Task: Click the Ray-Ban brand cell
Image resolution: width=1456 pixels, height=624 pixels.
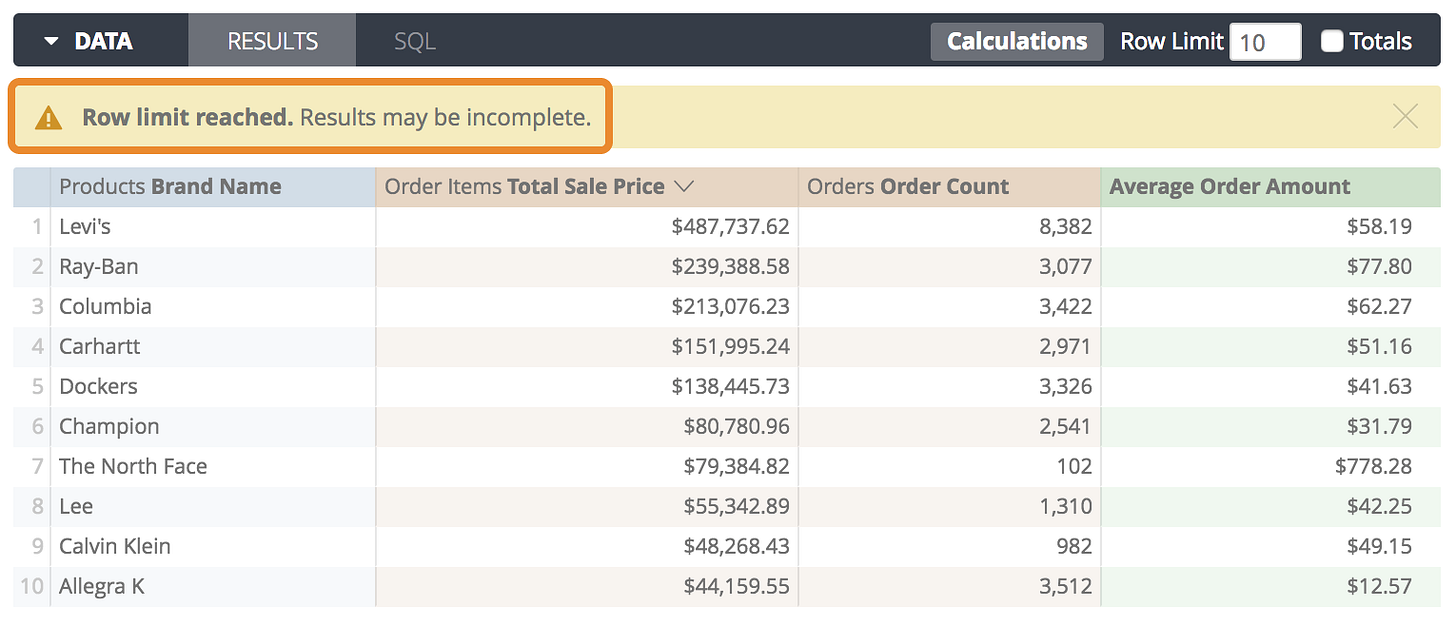Action: [x=213, y=267]
